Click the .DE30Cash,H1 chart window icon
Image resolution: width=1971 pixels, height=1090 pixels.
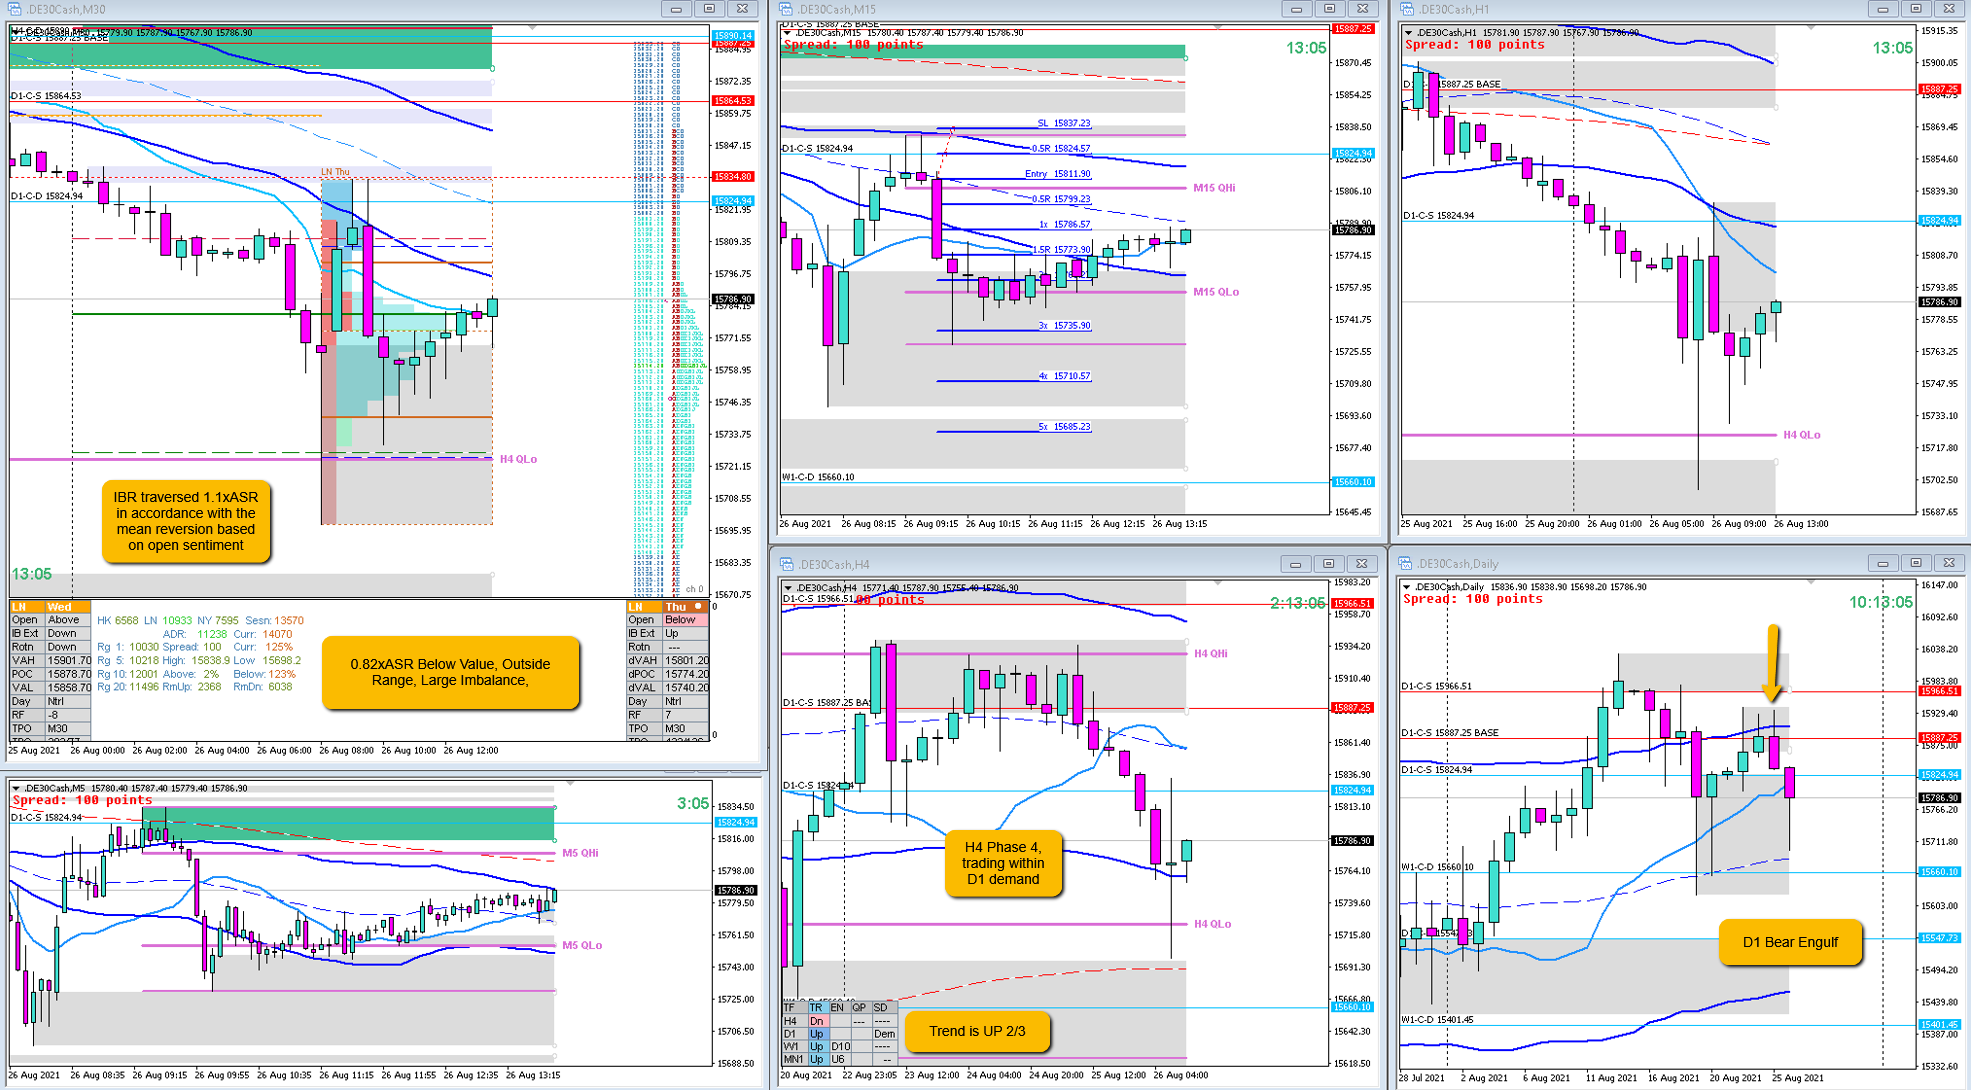tap(1408, 9)
